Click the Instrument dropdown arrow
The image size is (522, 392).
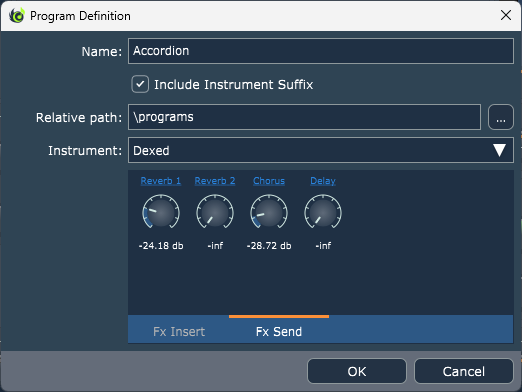click(x=499, y=150)
